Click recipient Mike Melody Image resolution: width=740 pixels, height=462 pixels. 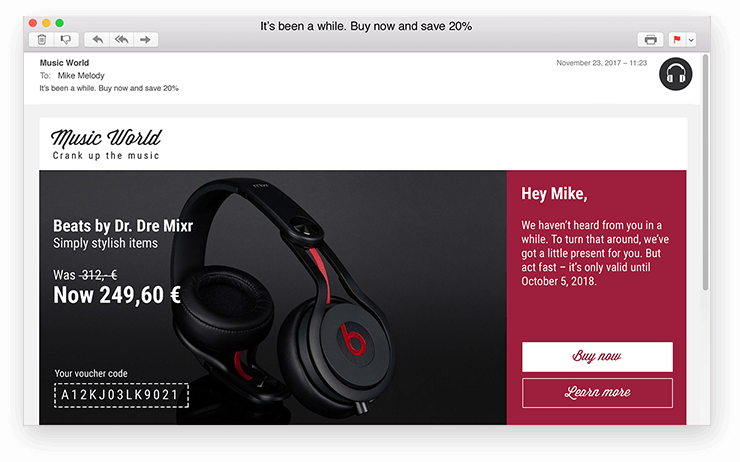click(81, 76)
